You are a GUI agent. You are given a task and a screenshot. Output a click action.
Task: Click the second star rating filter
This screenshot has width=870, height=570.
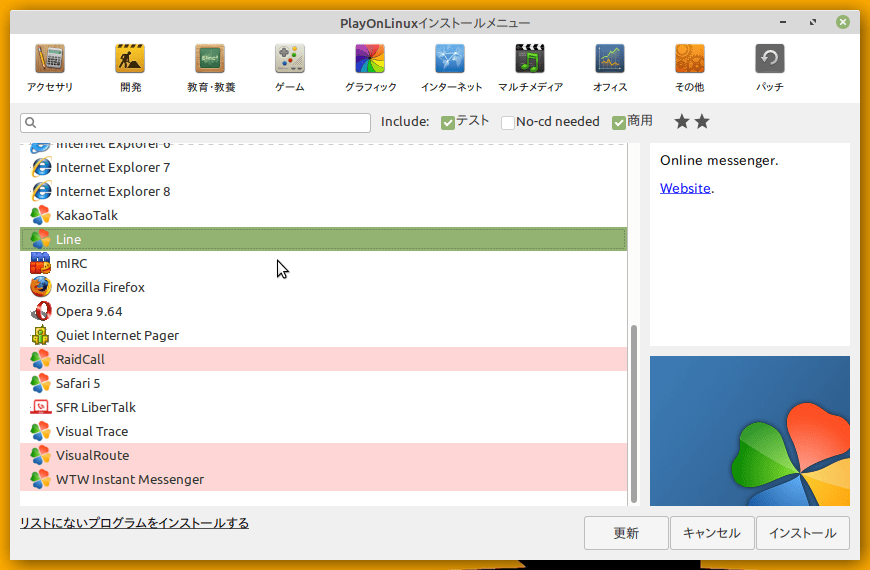[702, 121]
